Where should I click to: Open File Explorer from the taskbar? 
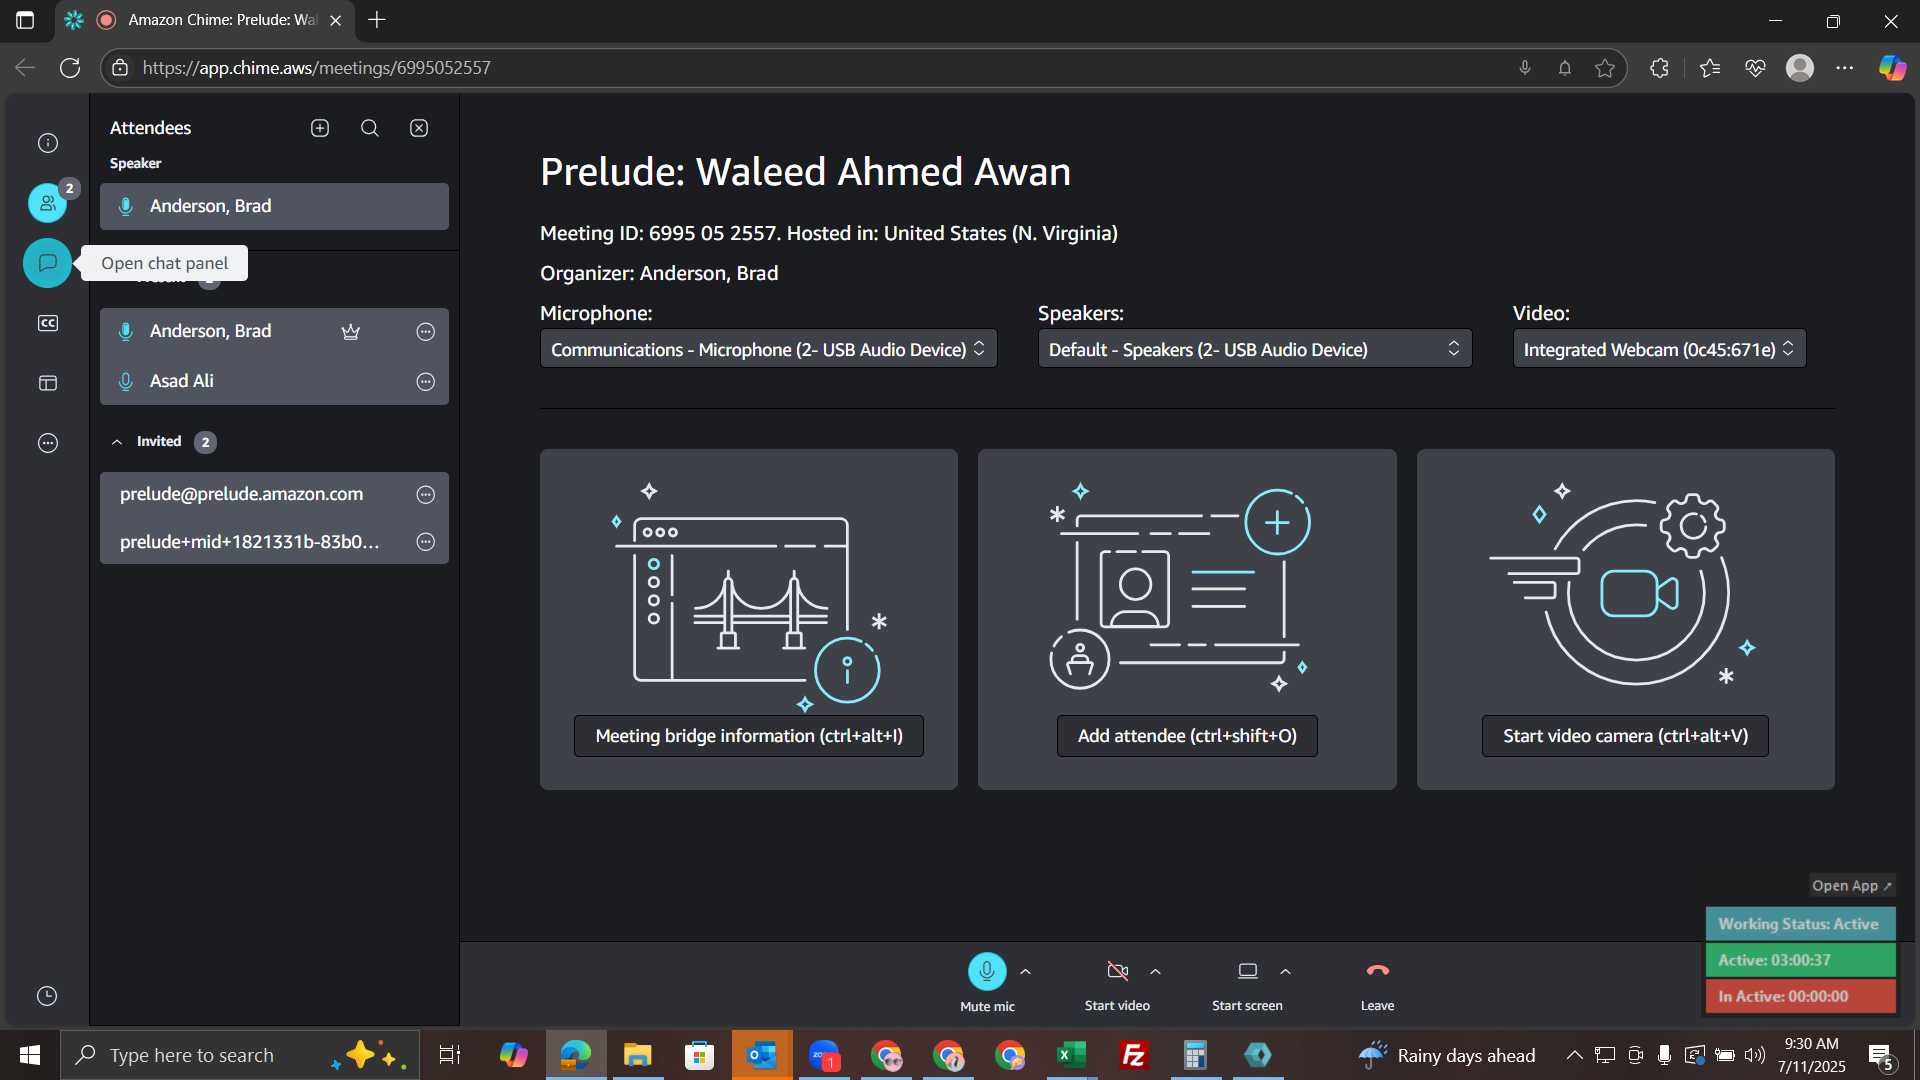pyautogui.click(x=638, y=1055)
